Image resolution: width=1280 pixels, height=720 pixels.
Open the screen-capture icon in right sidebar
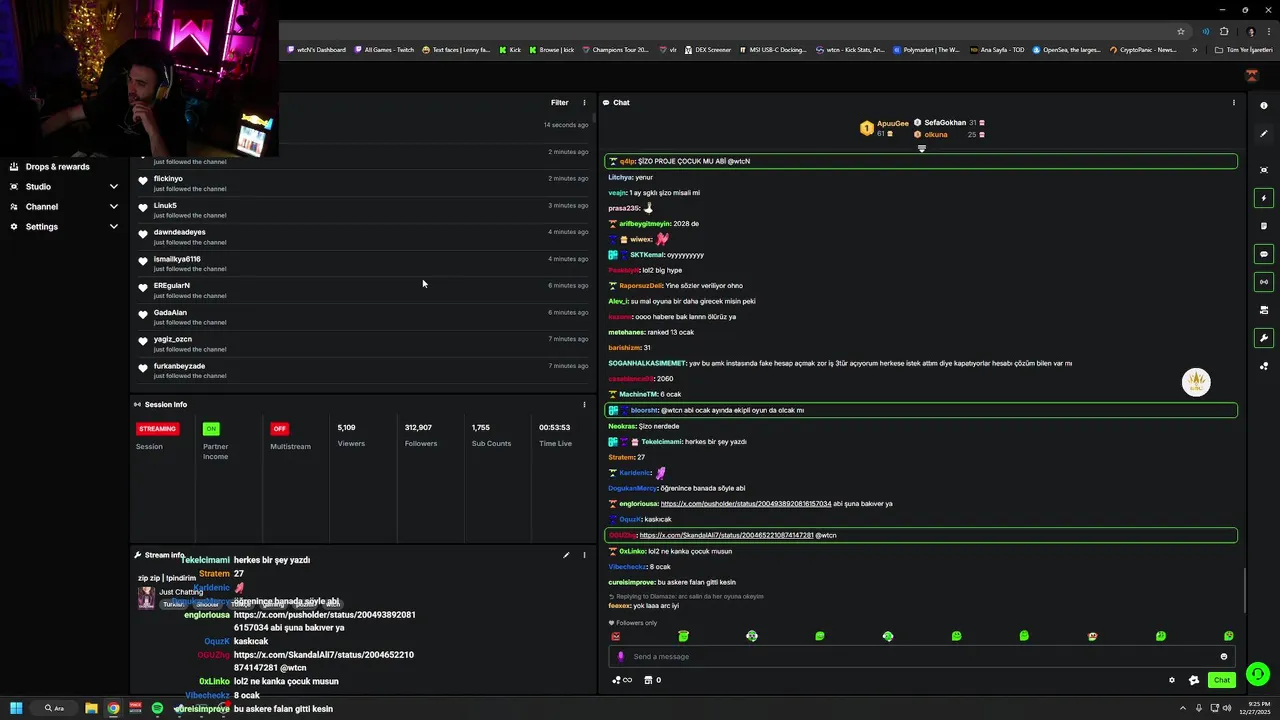tap(1264, 170)
